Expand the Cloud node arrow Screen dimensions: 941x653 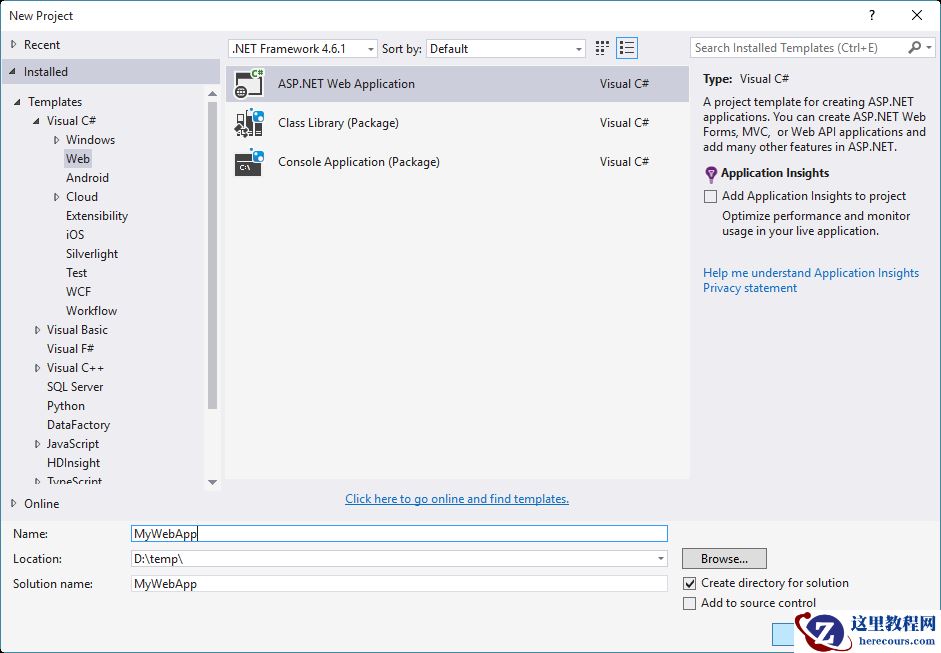56,197
